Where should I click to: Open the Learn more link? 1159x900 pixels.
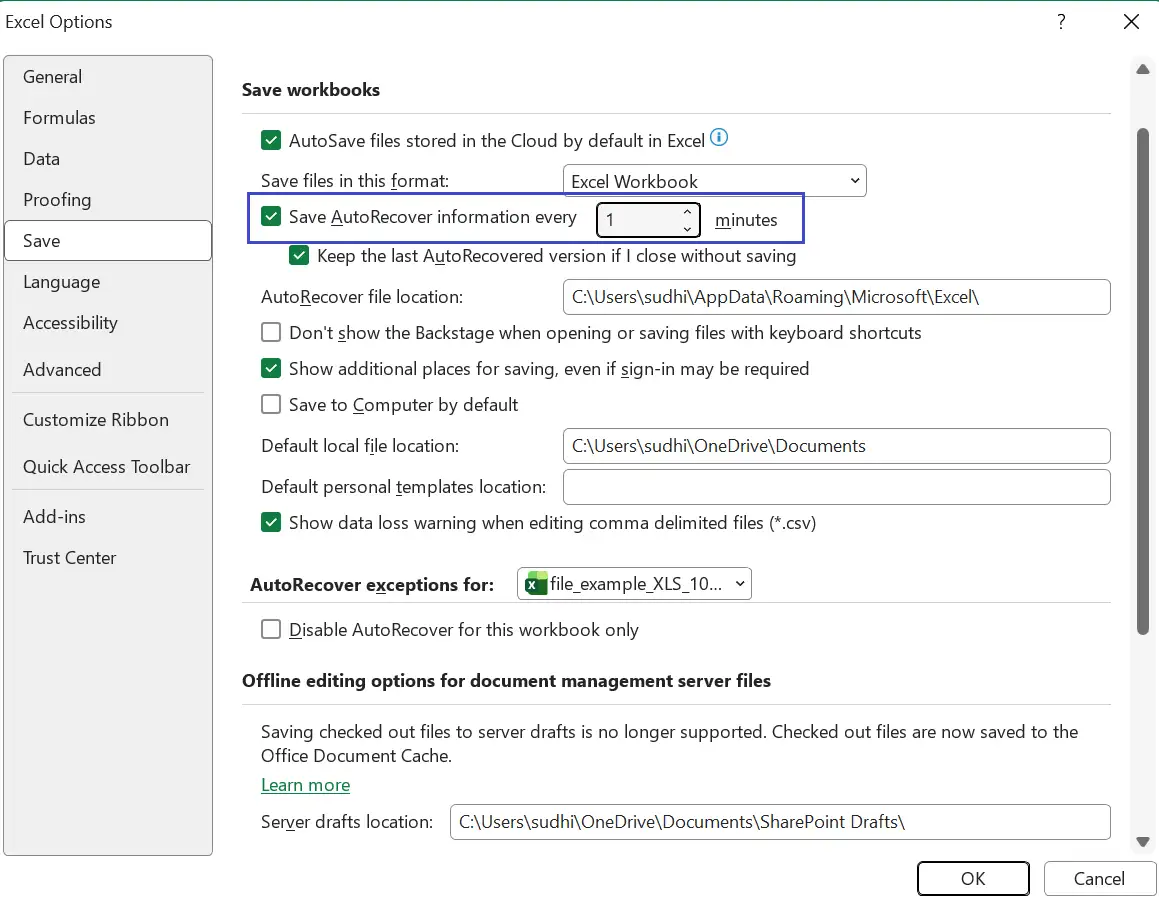pyautogui.click(x=305, y=785)
